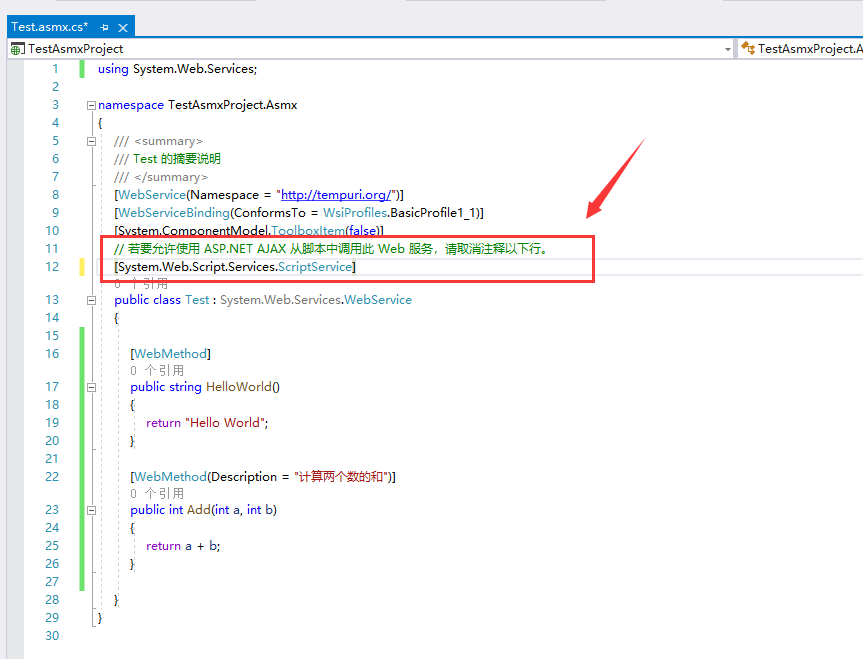Click the reference count above HelloWorld
This screenshot has height=659, width=863.
157,371
